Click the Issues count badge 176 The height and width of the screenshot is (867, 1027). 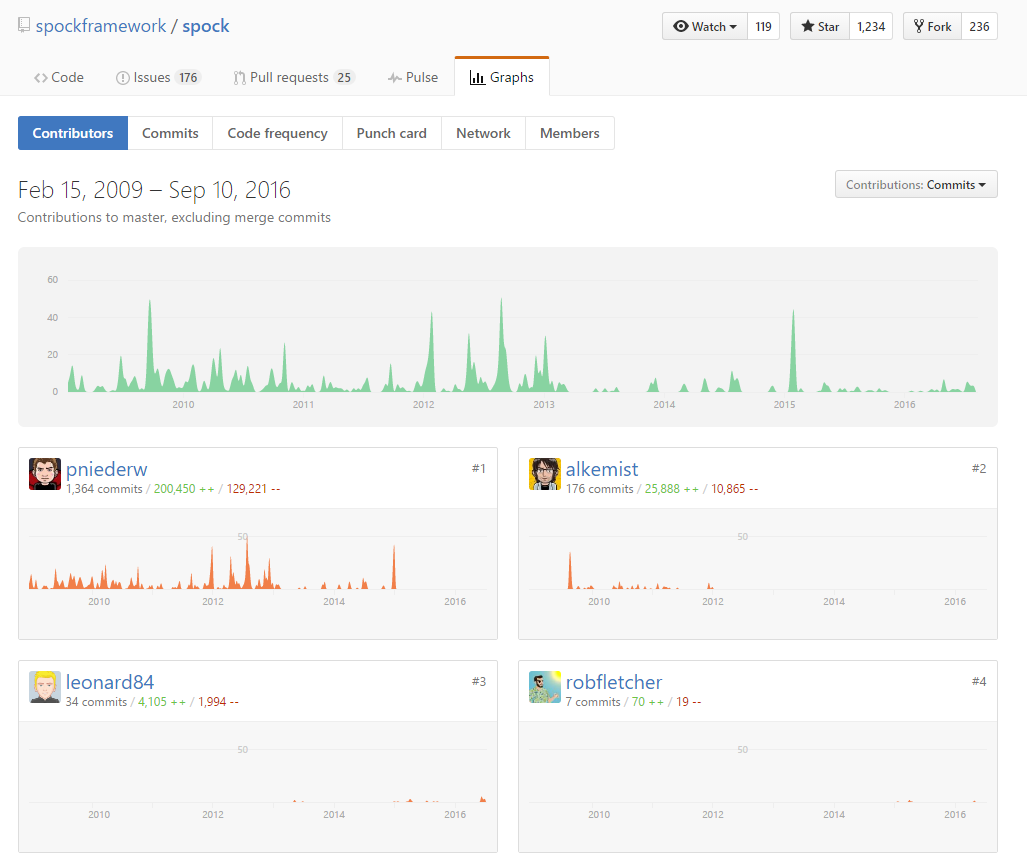click(x=189, y=78)
